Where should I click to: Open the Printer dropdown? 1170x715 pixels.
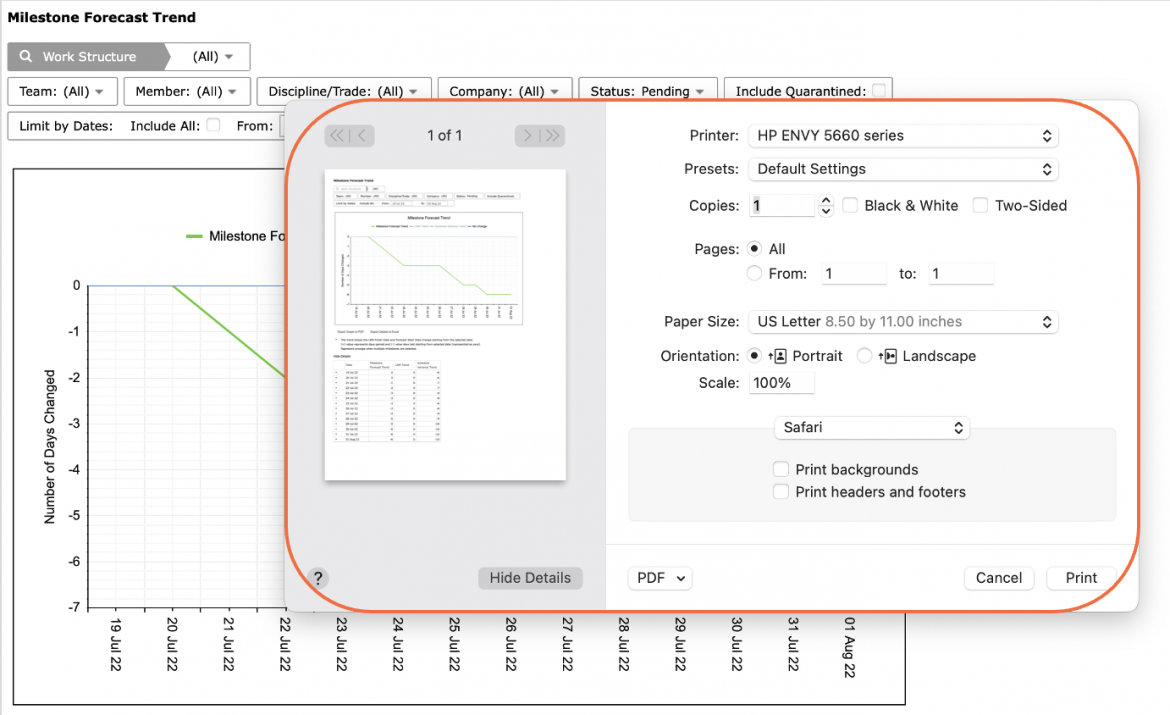click(x=903, y=136)
